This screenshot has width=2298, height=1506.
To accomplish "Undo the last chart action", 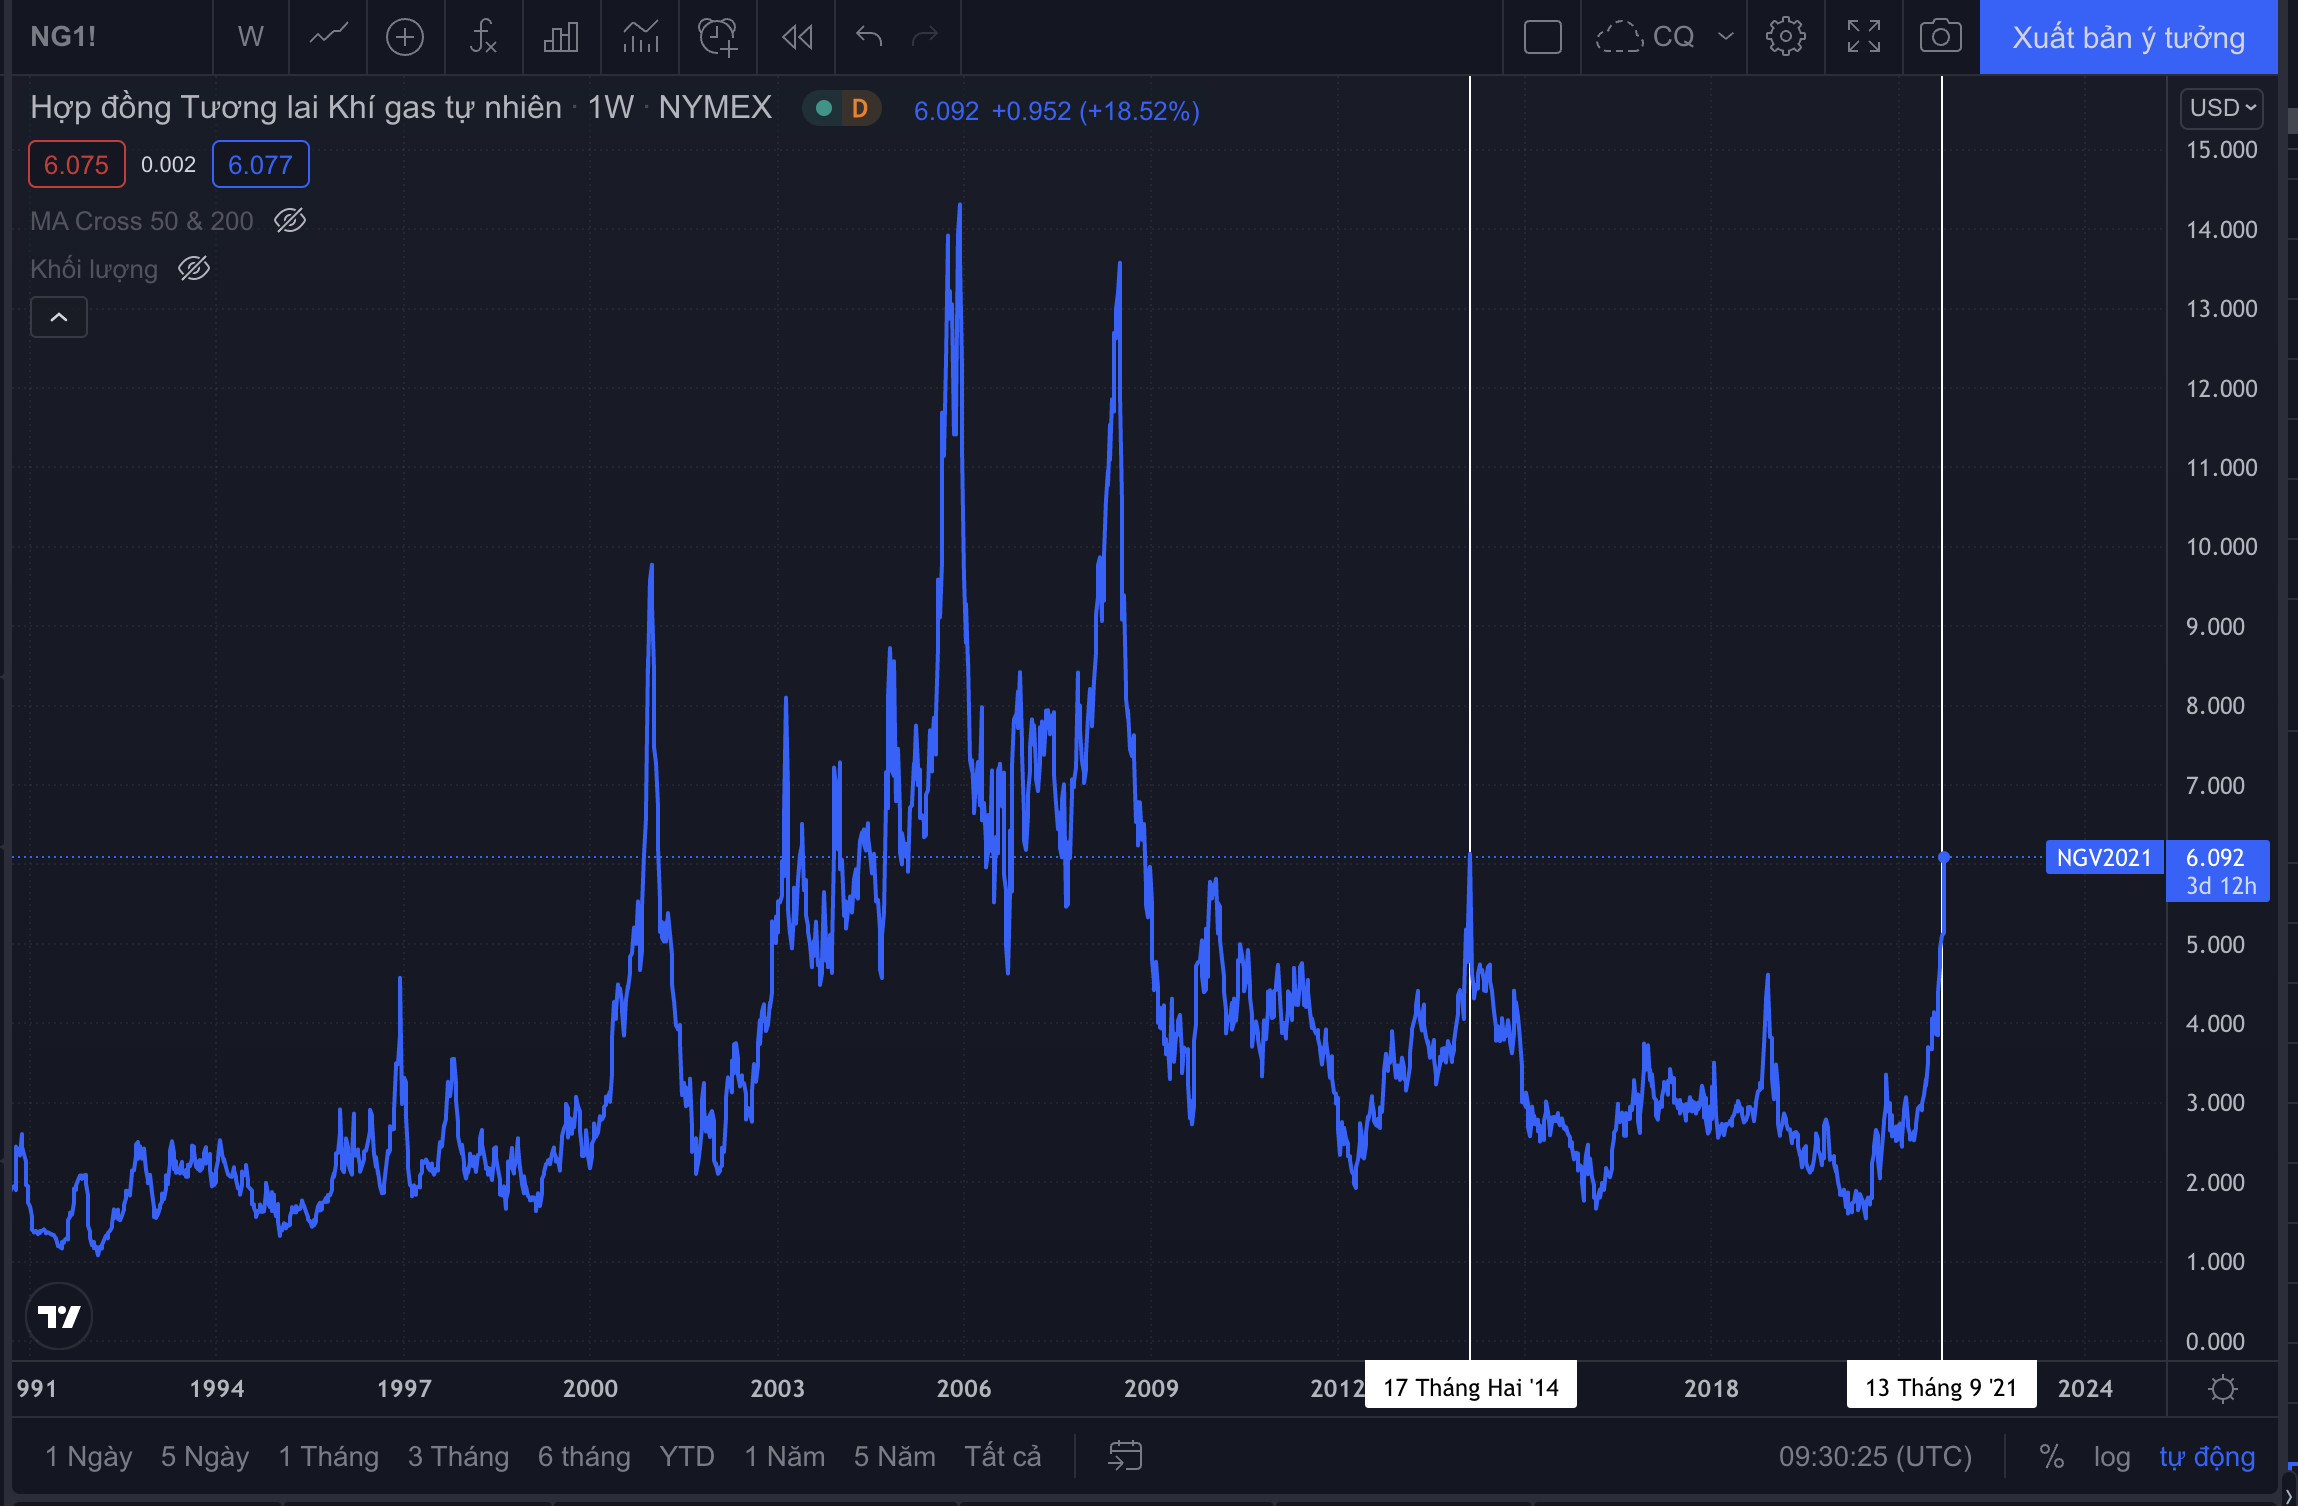I will pyautogui.click(x=868, y=37).
